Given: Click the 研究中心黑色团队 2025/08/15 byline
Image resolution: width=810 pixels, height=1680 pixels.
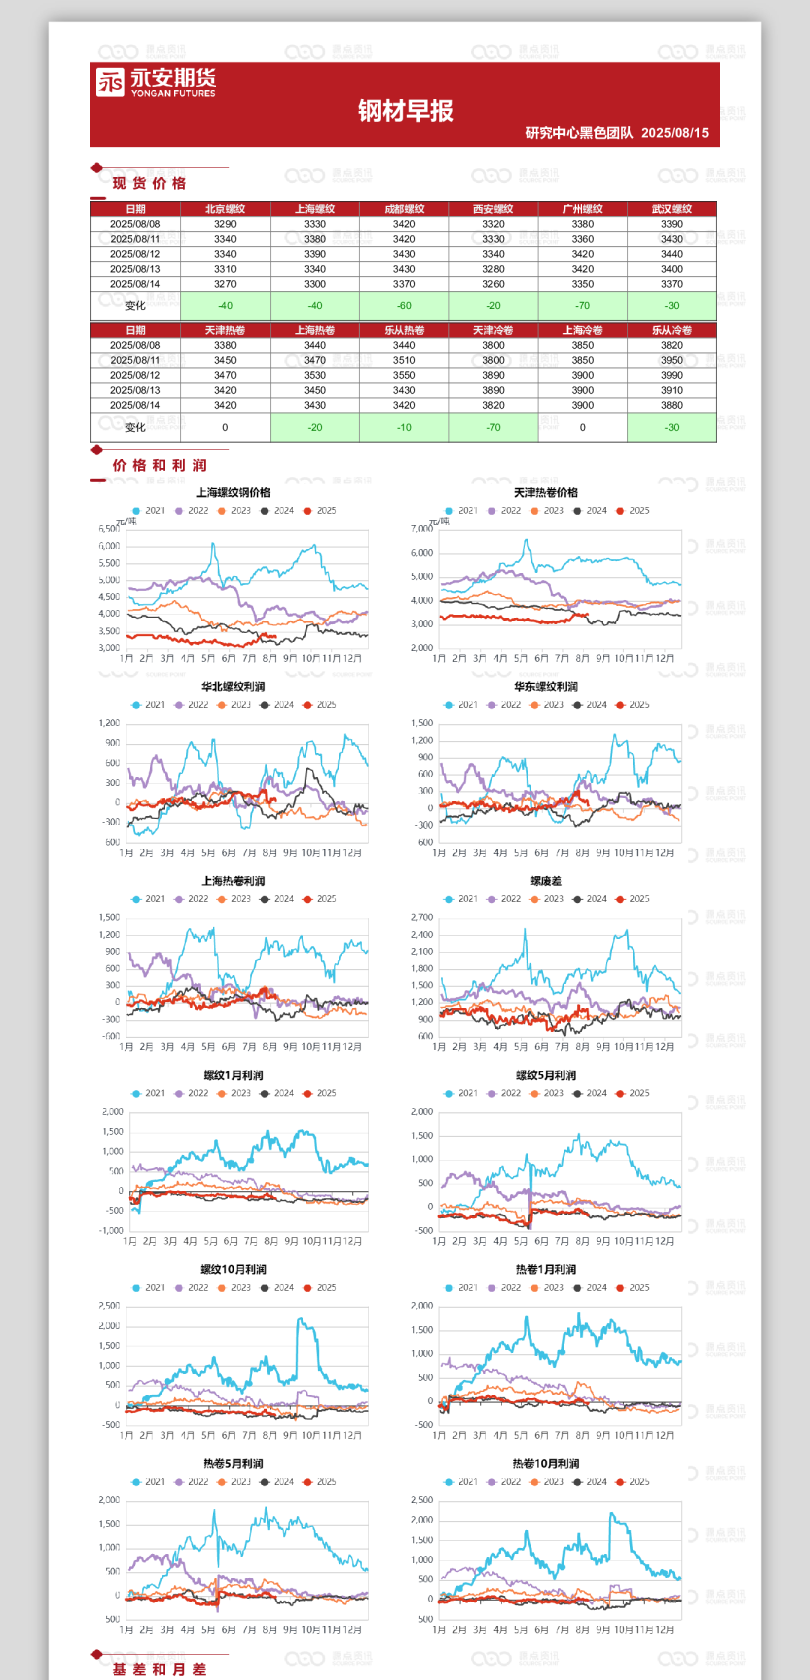Looking at the screenshot, I should click(617, 133).
